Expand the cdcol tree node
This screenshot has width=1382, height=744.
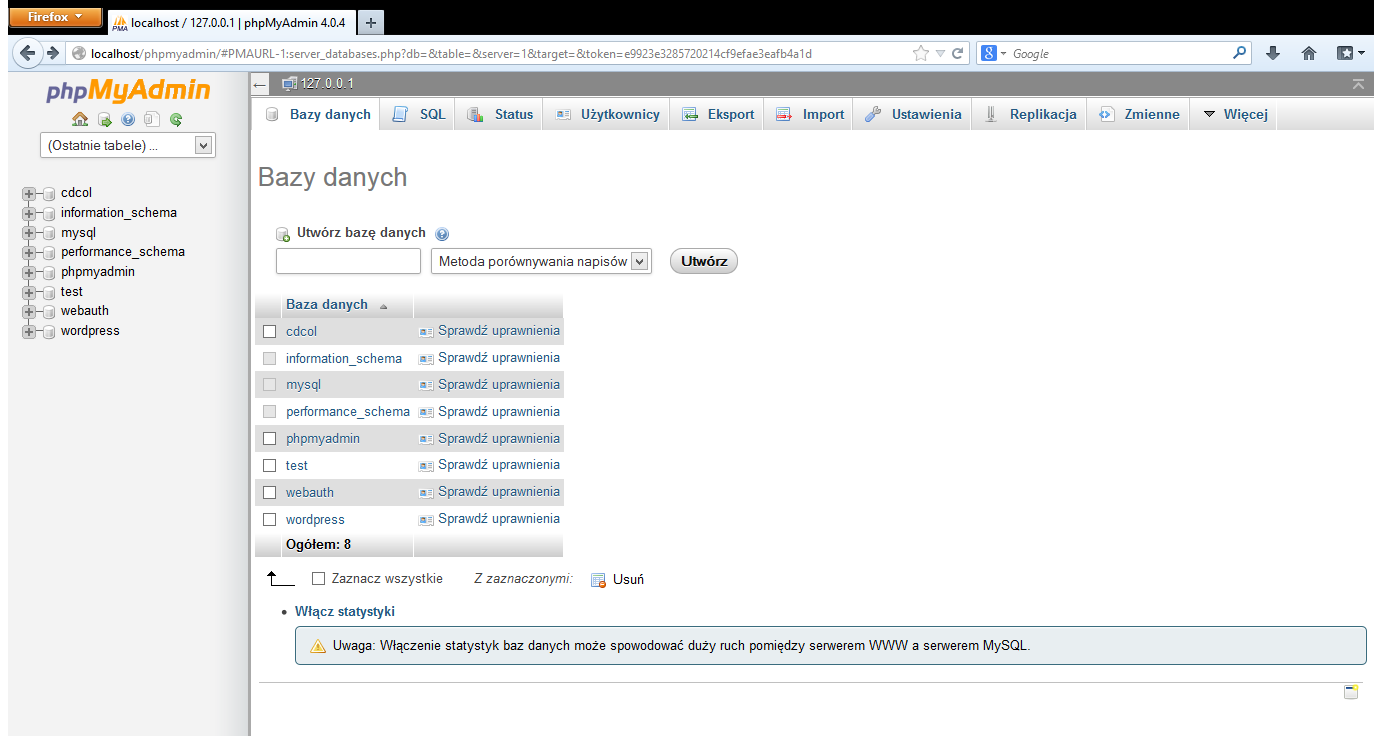point(29,194)
